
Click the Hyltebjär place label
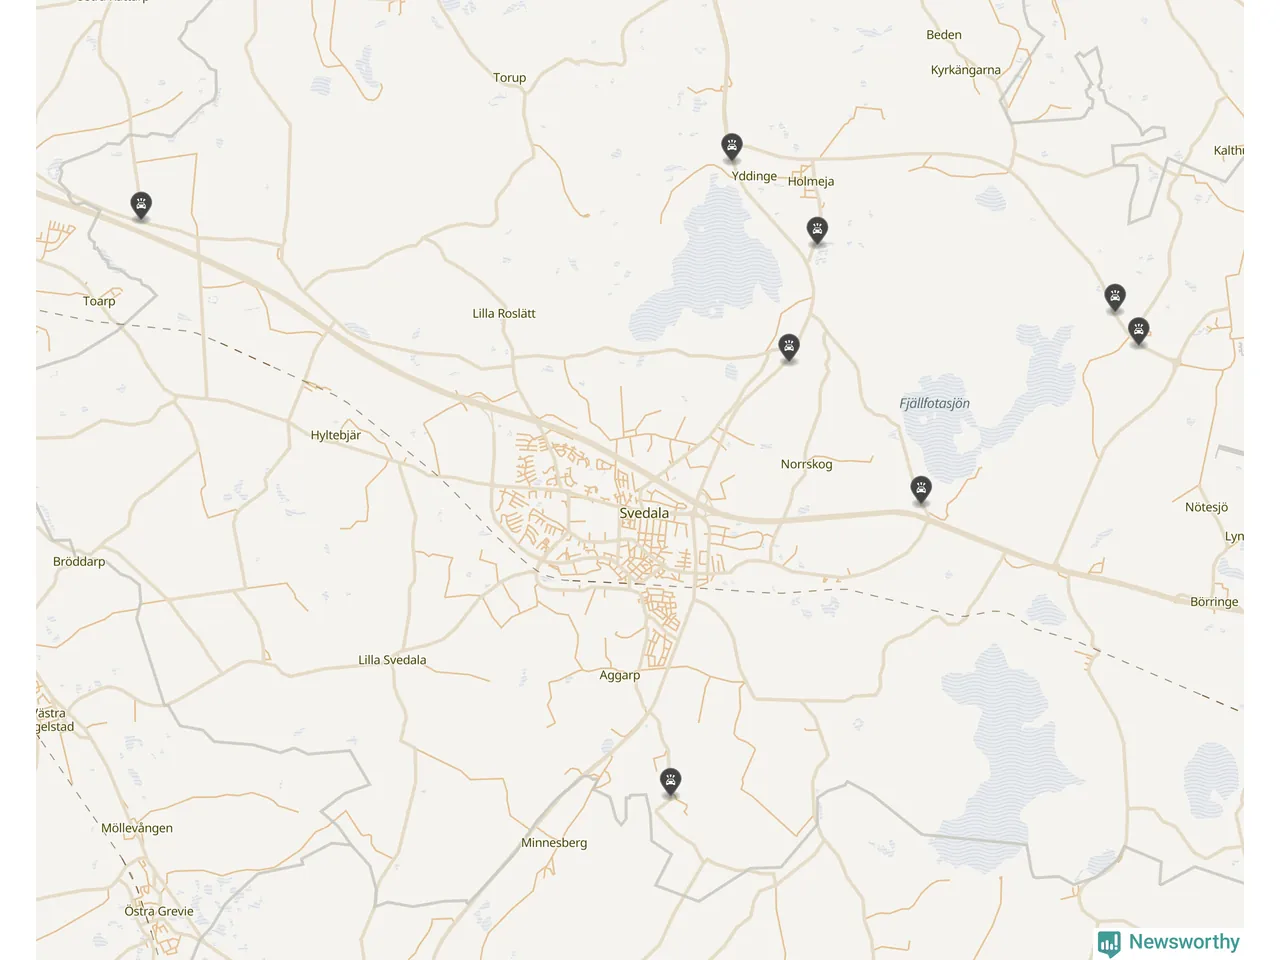335,435
